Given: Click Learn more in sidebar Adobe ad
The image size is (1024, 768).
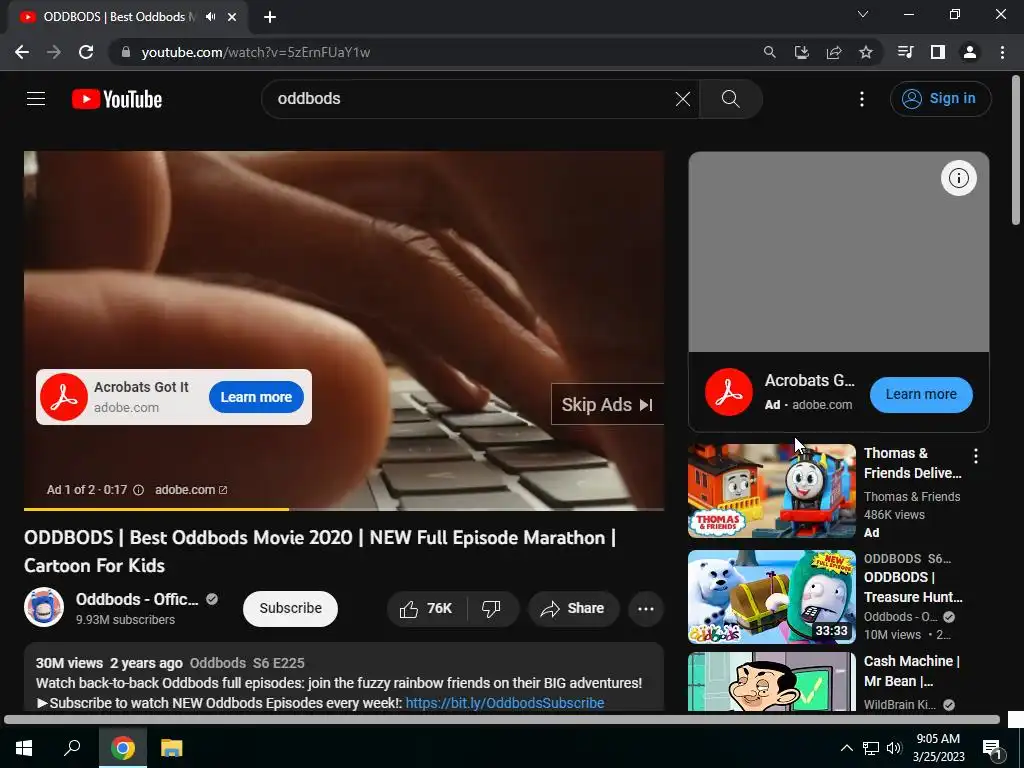Looking at the screenshot, I should 921,394.
